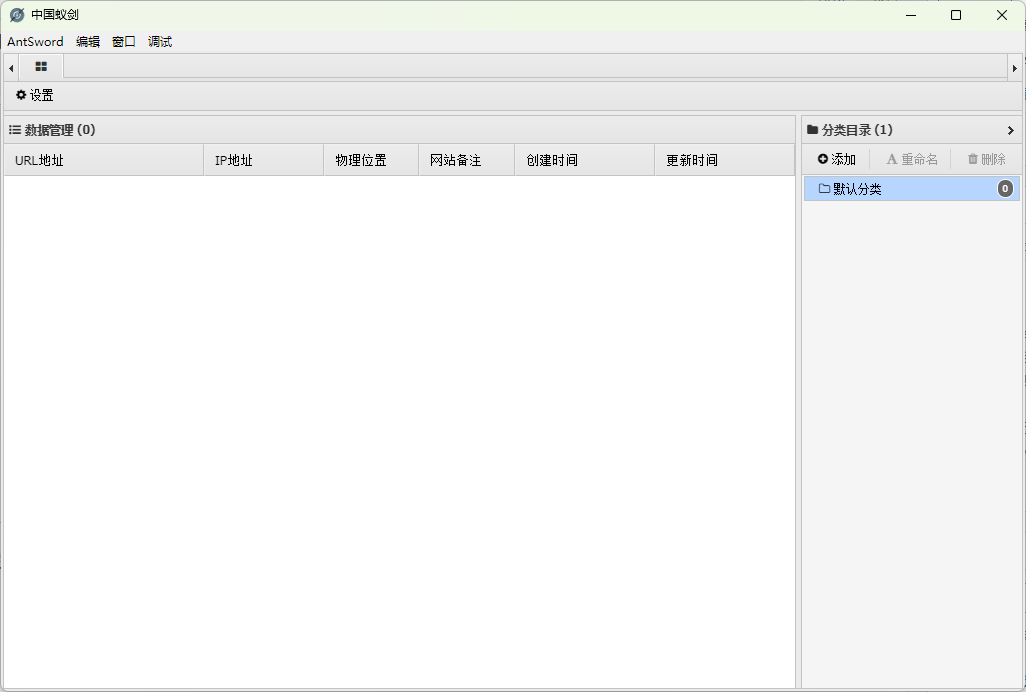This screenshot has width=1026, height=692.
Task: Click the grid home tab icon
Action: click(41, 67)
